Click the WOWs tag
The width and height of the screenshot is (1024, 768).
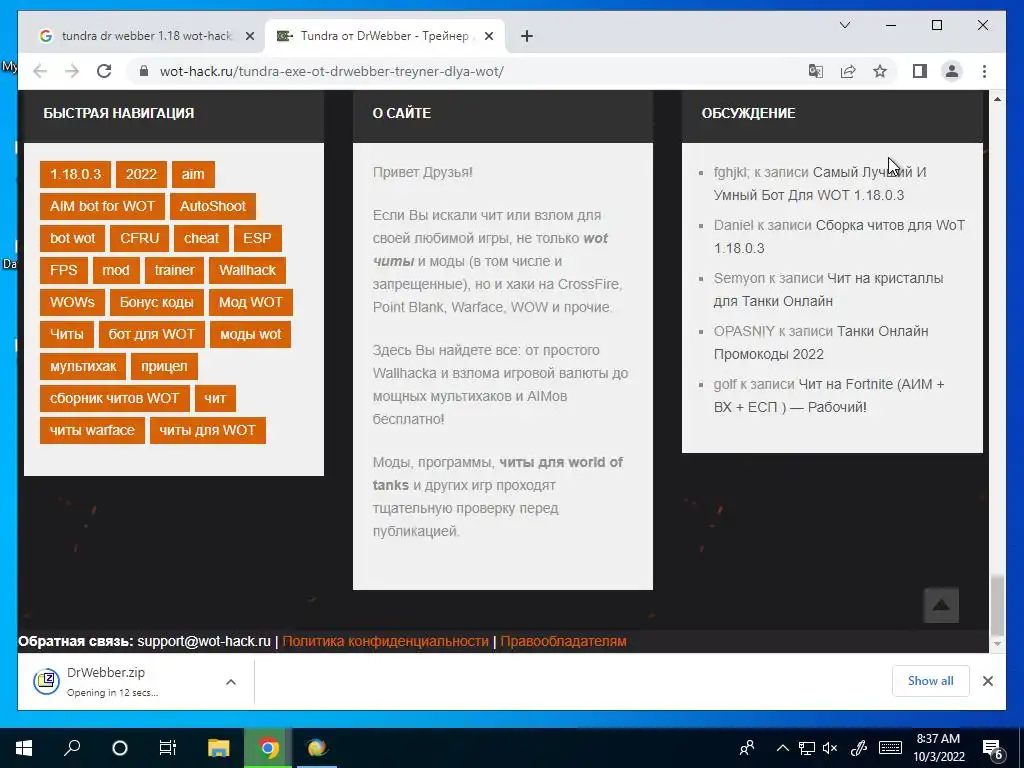[x=72, y=302]
